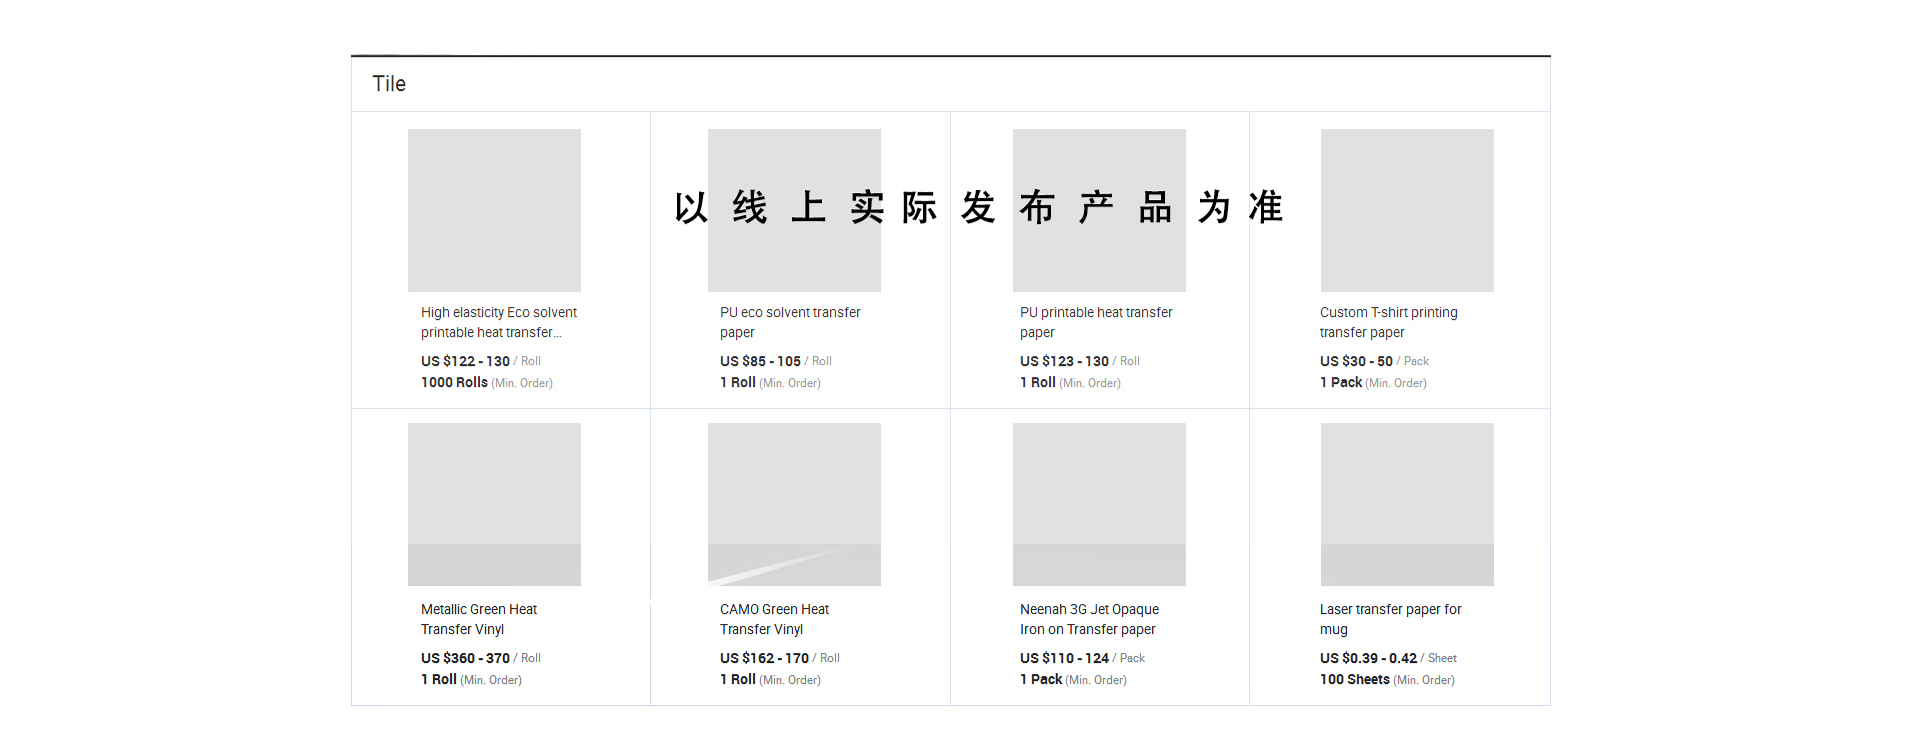
Task: Click Laser transfer paper for mug title
Action: coord(1390,619)
